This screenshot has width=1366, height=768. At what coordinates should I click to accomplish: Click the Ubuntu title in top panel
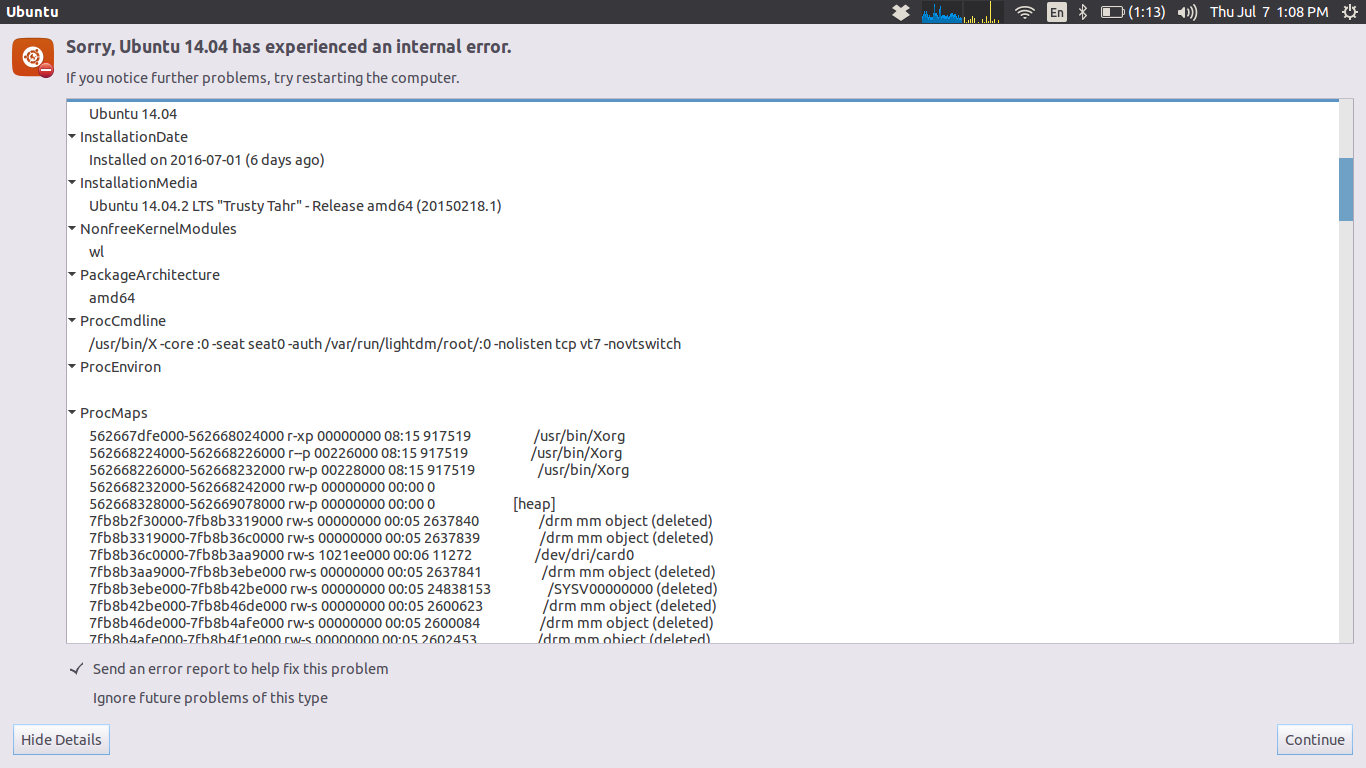[32, 12]
